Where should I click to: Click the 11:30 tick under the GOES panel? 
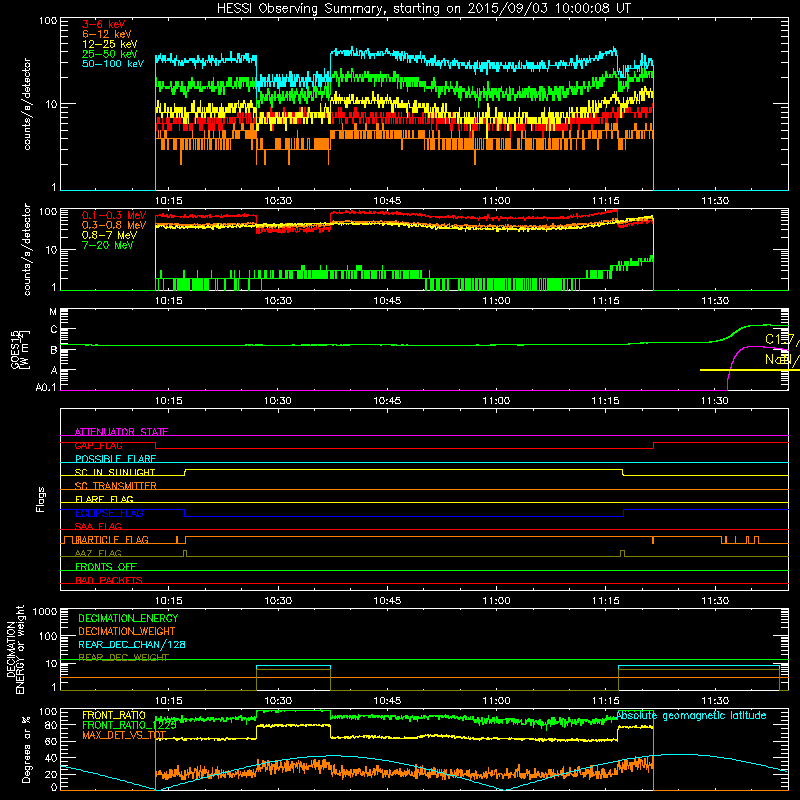[714, 401]
